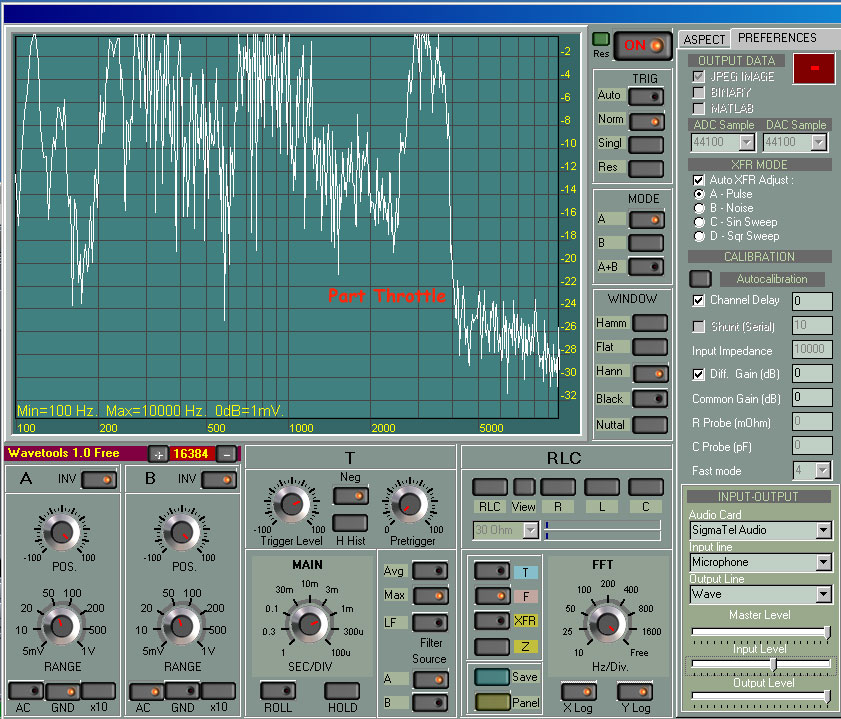Click the Panel button icon
Viewport: 841px width, 719px height.
[492, 702]
